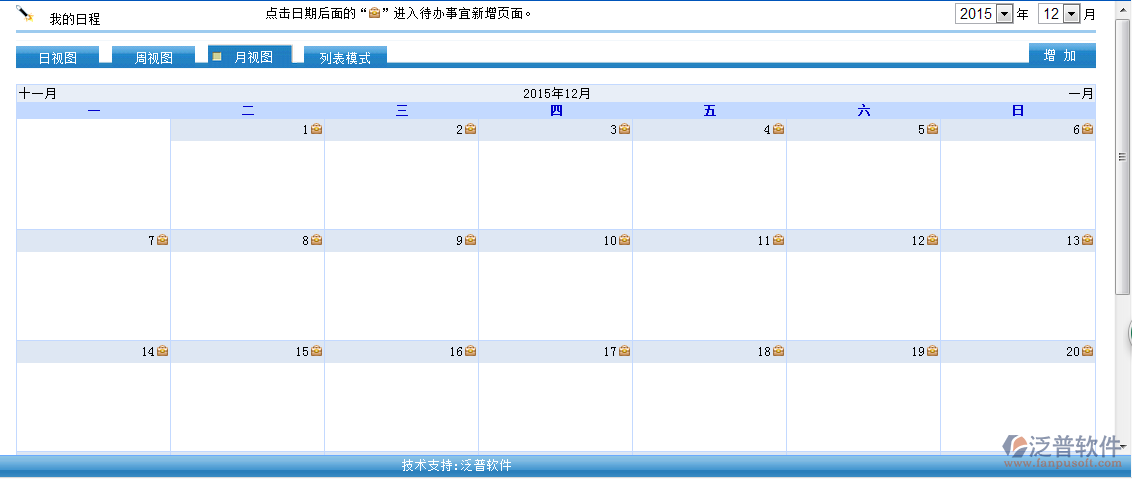Viewport: 1132px width, 479px height.
Task: Switch to 周视图 week view tab
Action: (154, 58)
